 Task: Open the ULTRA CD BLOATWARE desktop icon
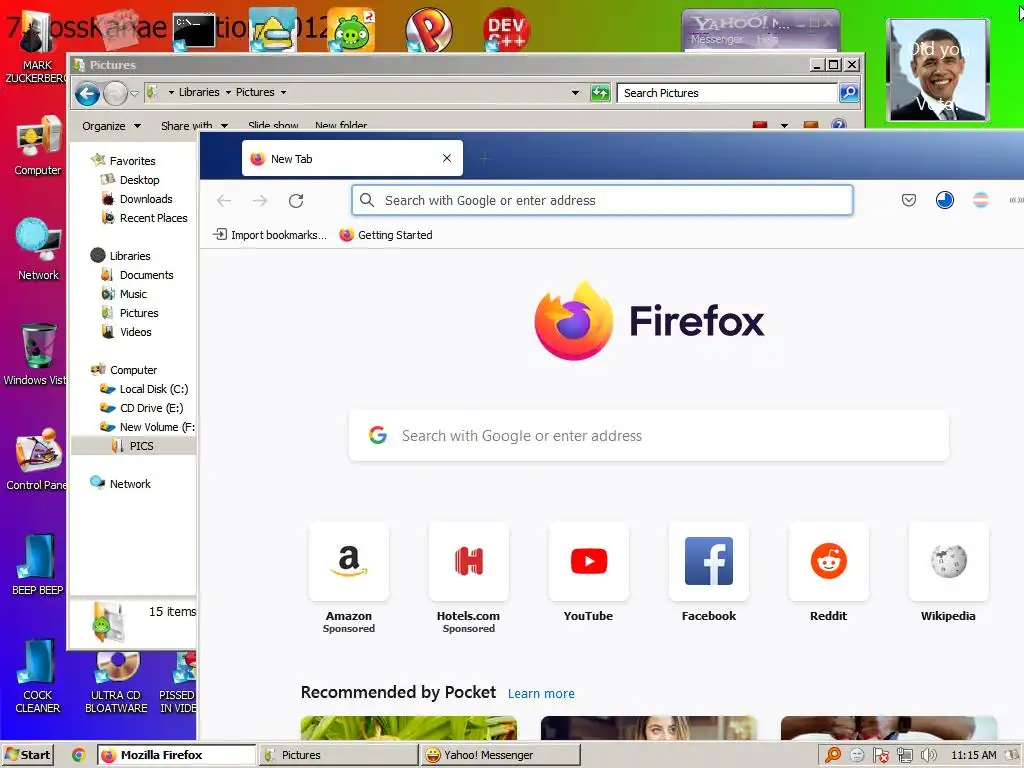tap(116, 683)
